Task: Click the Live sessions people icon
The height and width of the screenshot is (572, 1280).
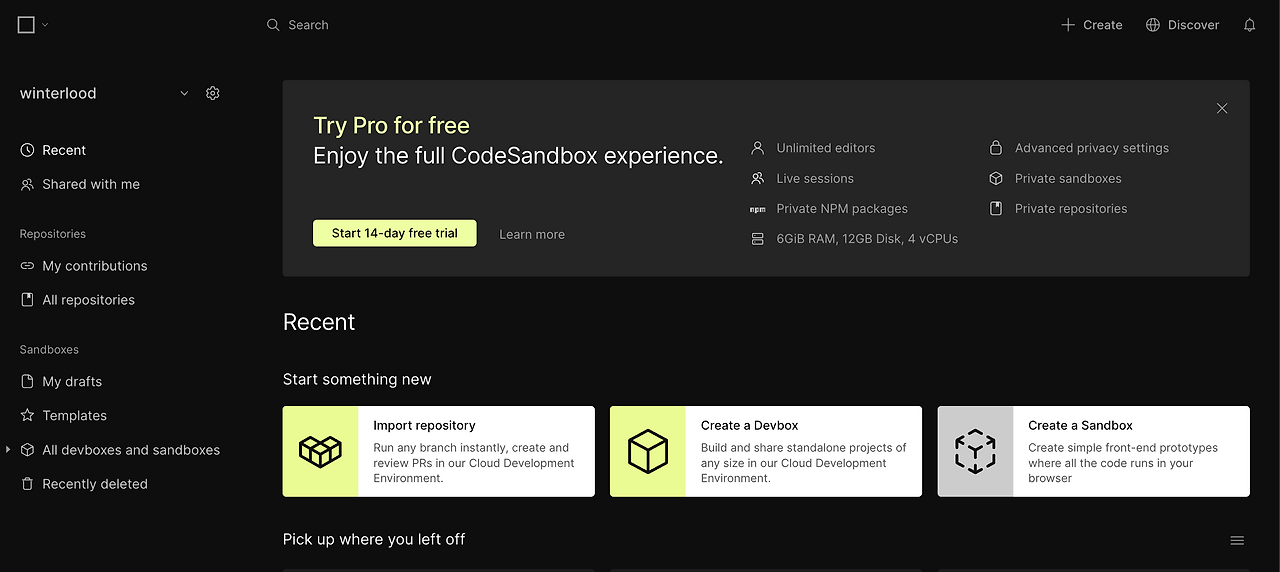Action: (x=757, y=178)
